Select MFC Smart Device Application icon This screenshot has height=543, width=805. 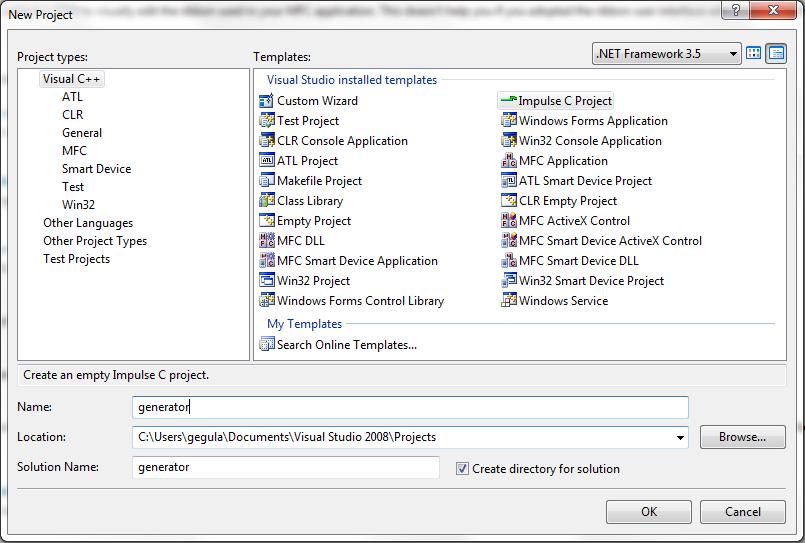coord(266,261)
